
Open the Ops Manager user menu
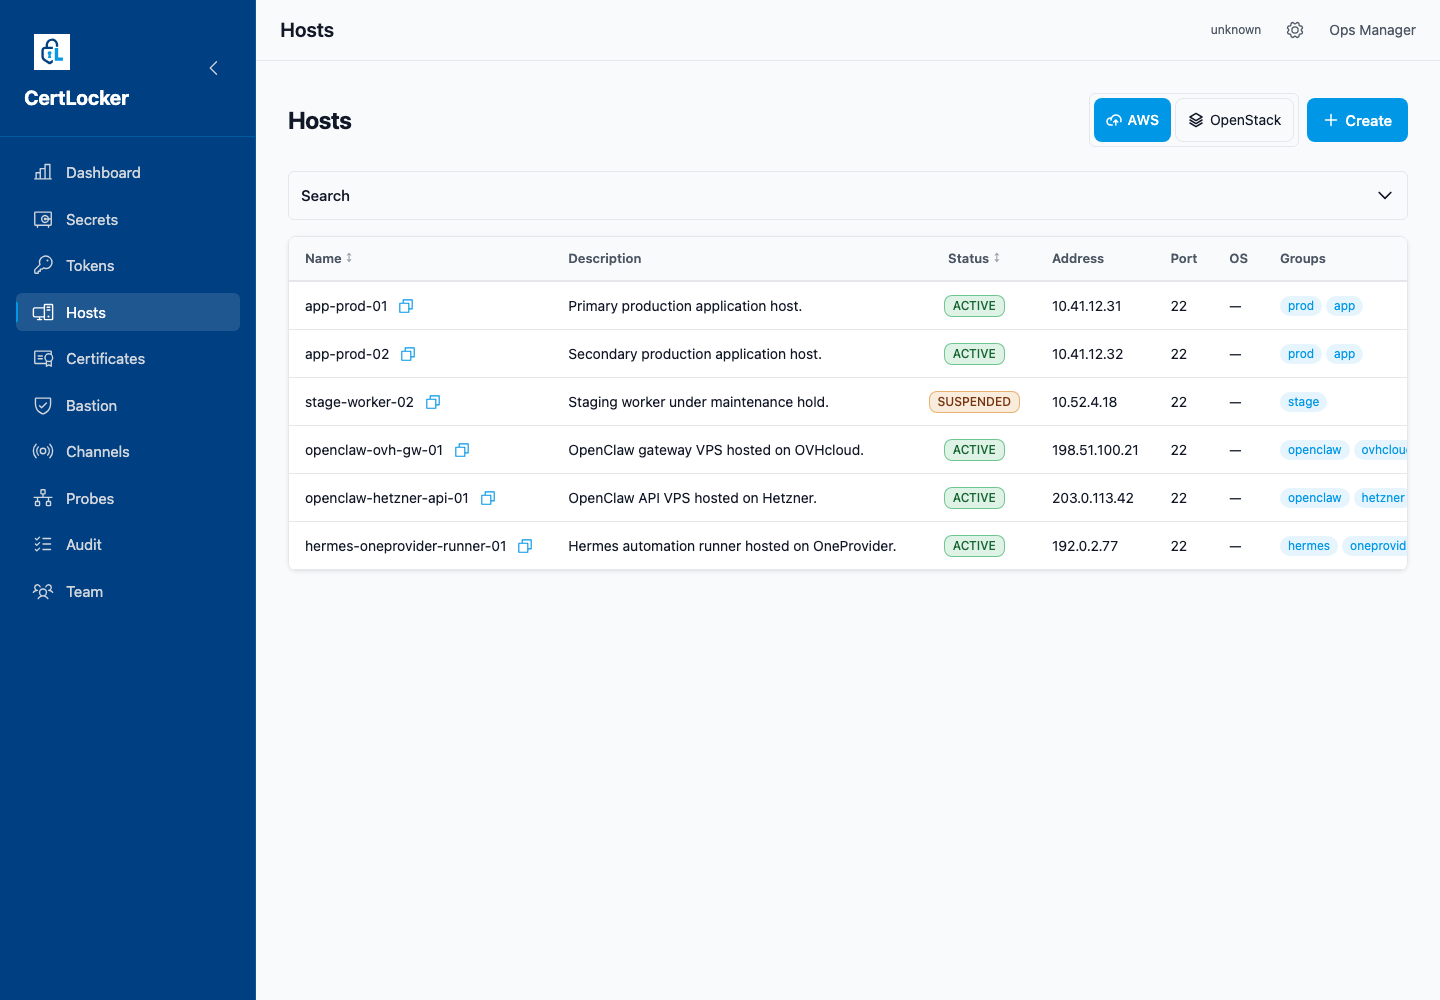(1372, 30)
